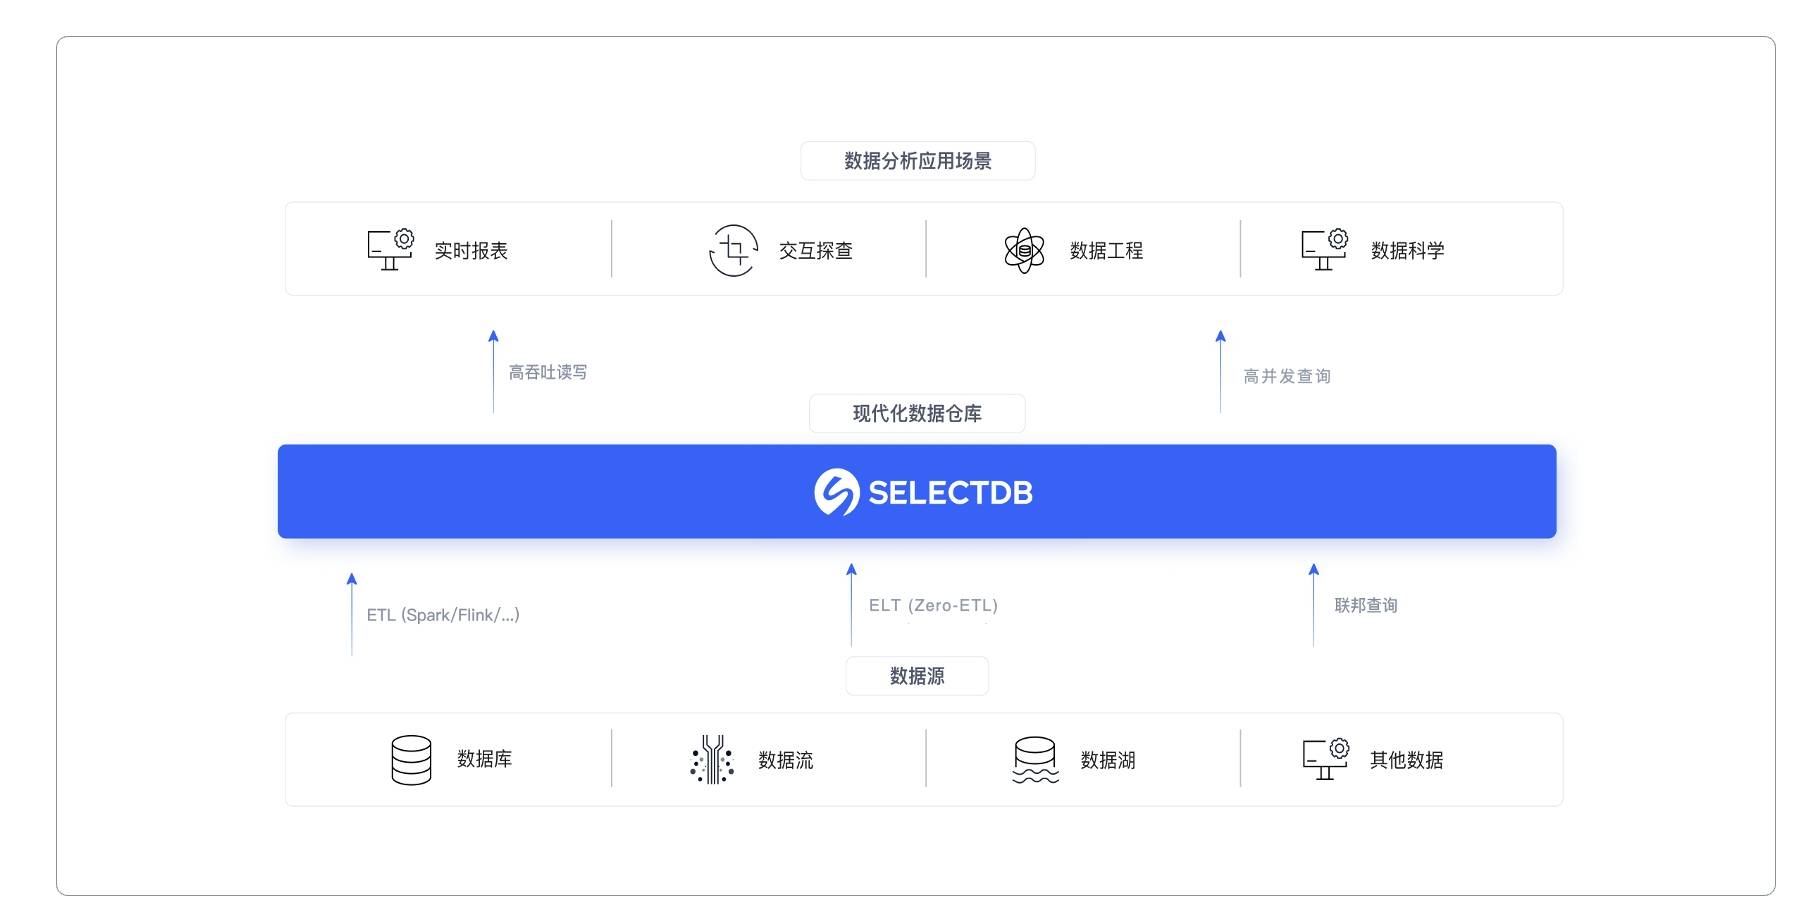
Task: Open the 数据分析应用场景 label
Action: (x=917, y=160)
